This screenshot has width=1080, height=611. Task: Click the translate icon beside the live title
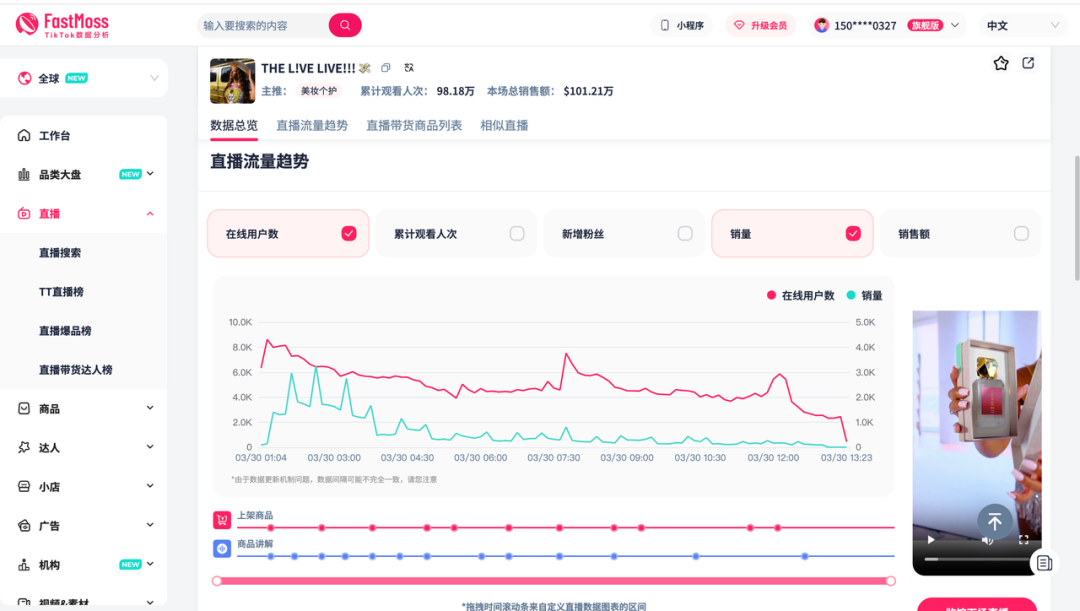tap(408, 68)
